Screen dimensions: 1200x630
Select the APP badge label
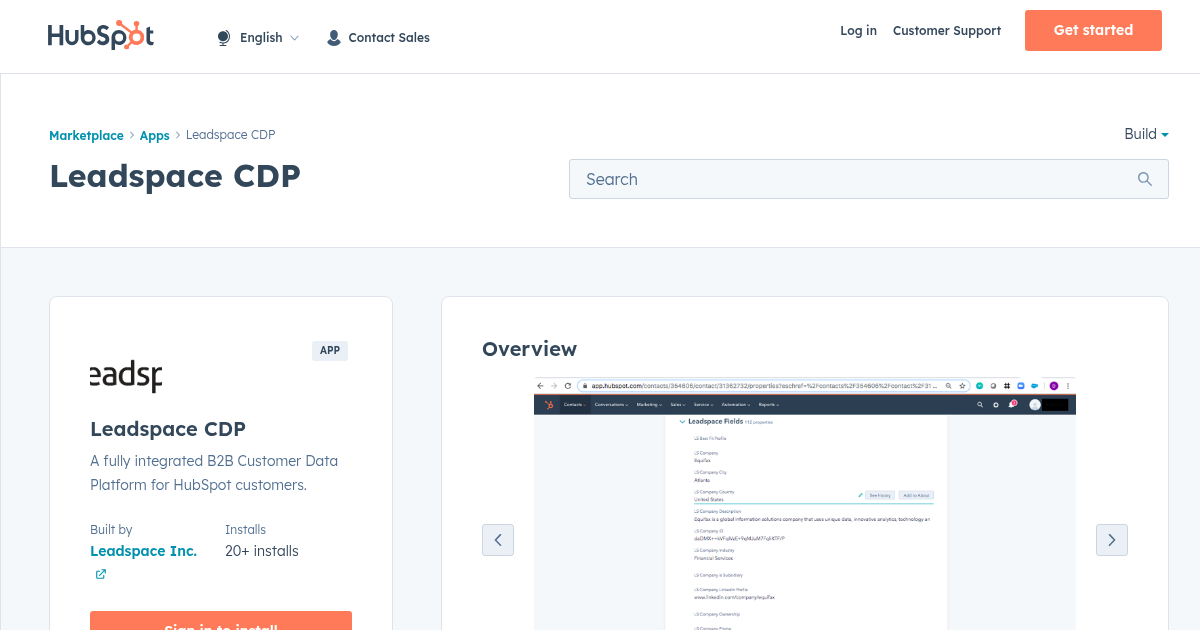coord(330,351)
